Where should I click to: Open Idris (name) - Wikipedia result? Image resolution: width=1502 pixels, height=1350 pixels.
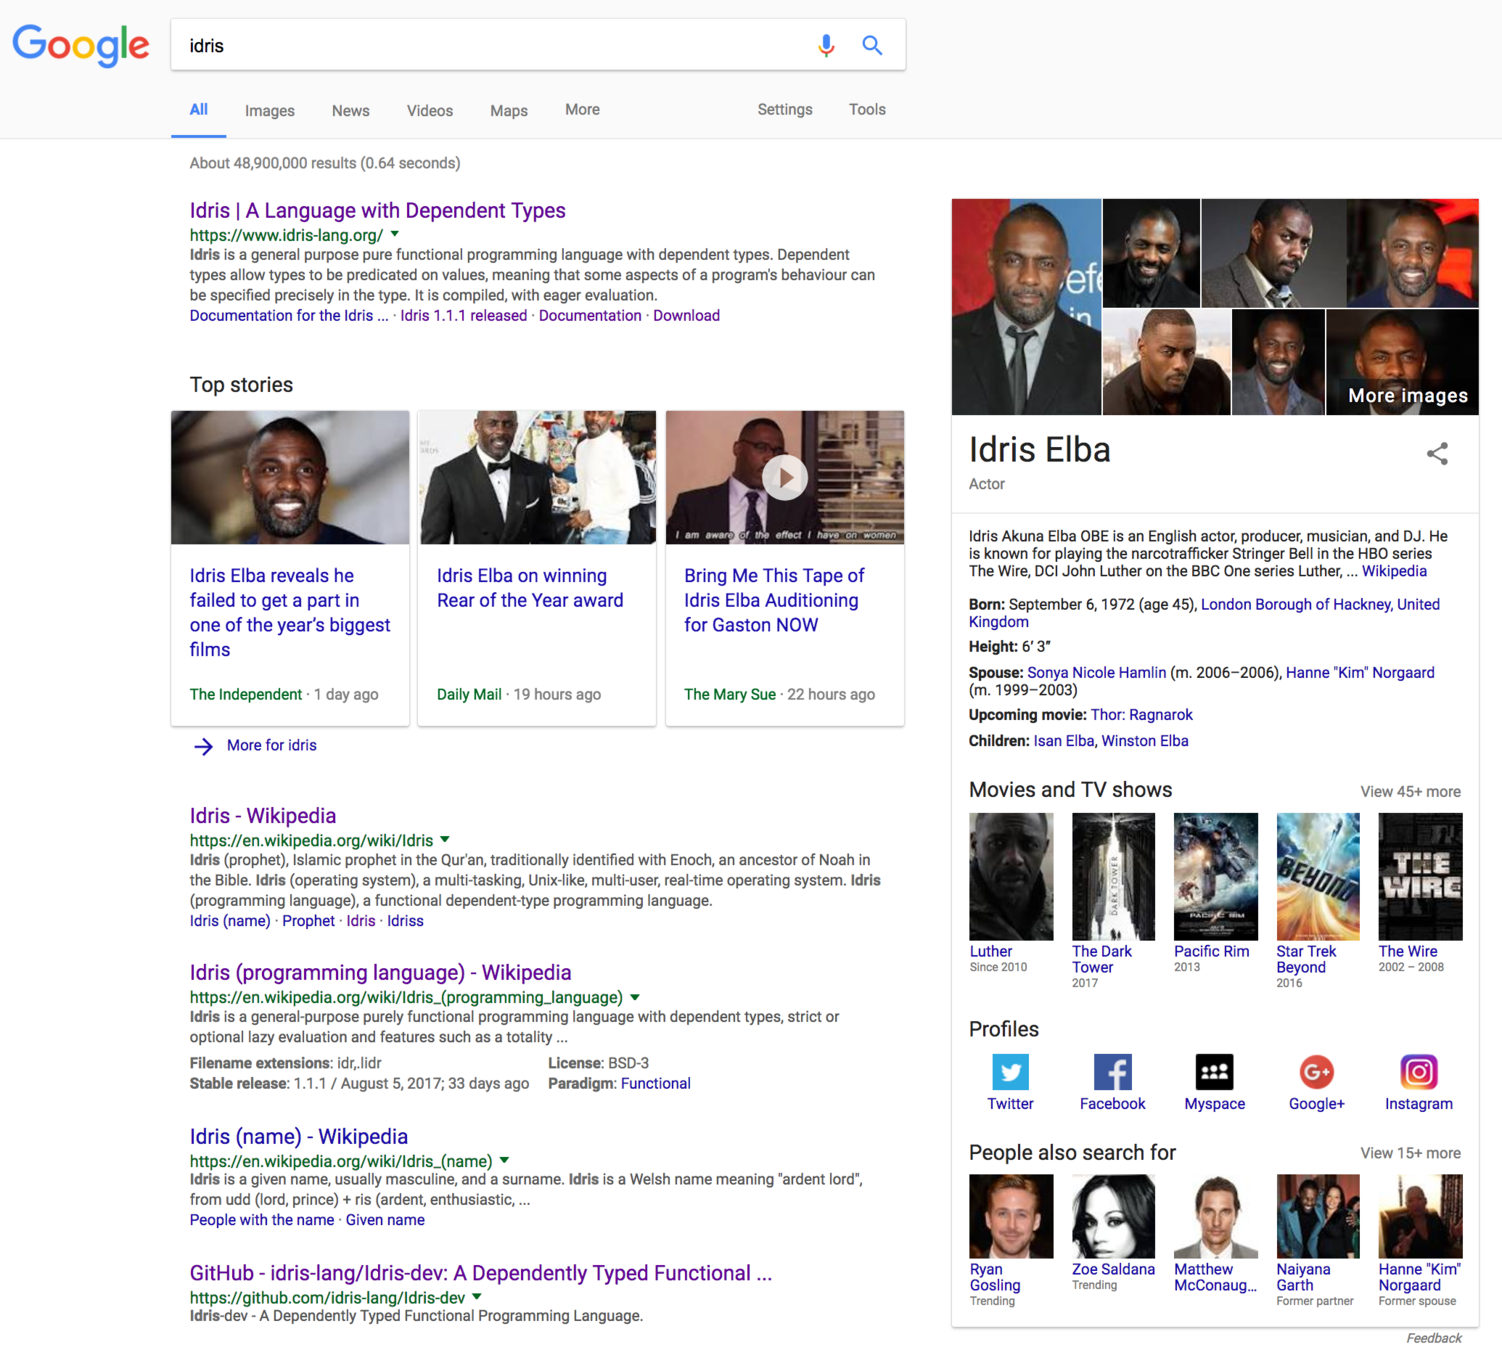(299, 1137)
